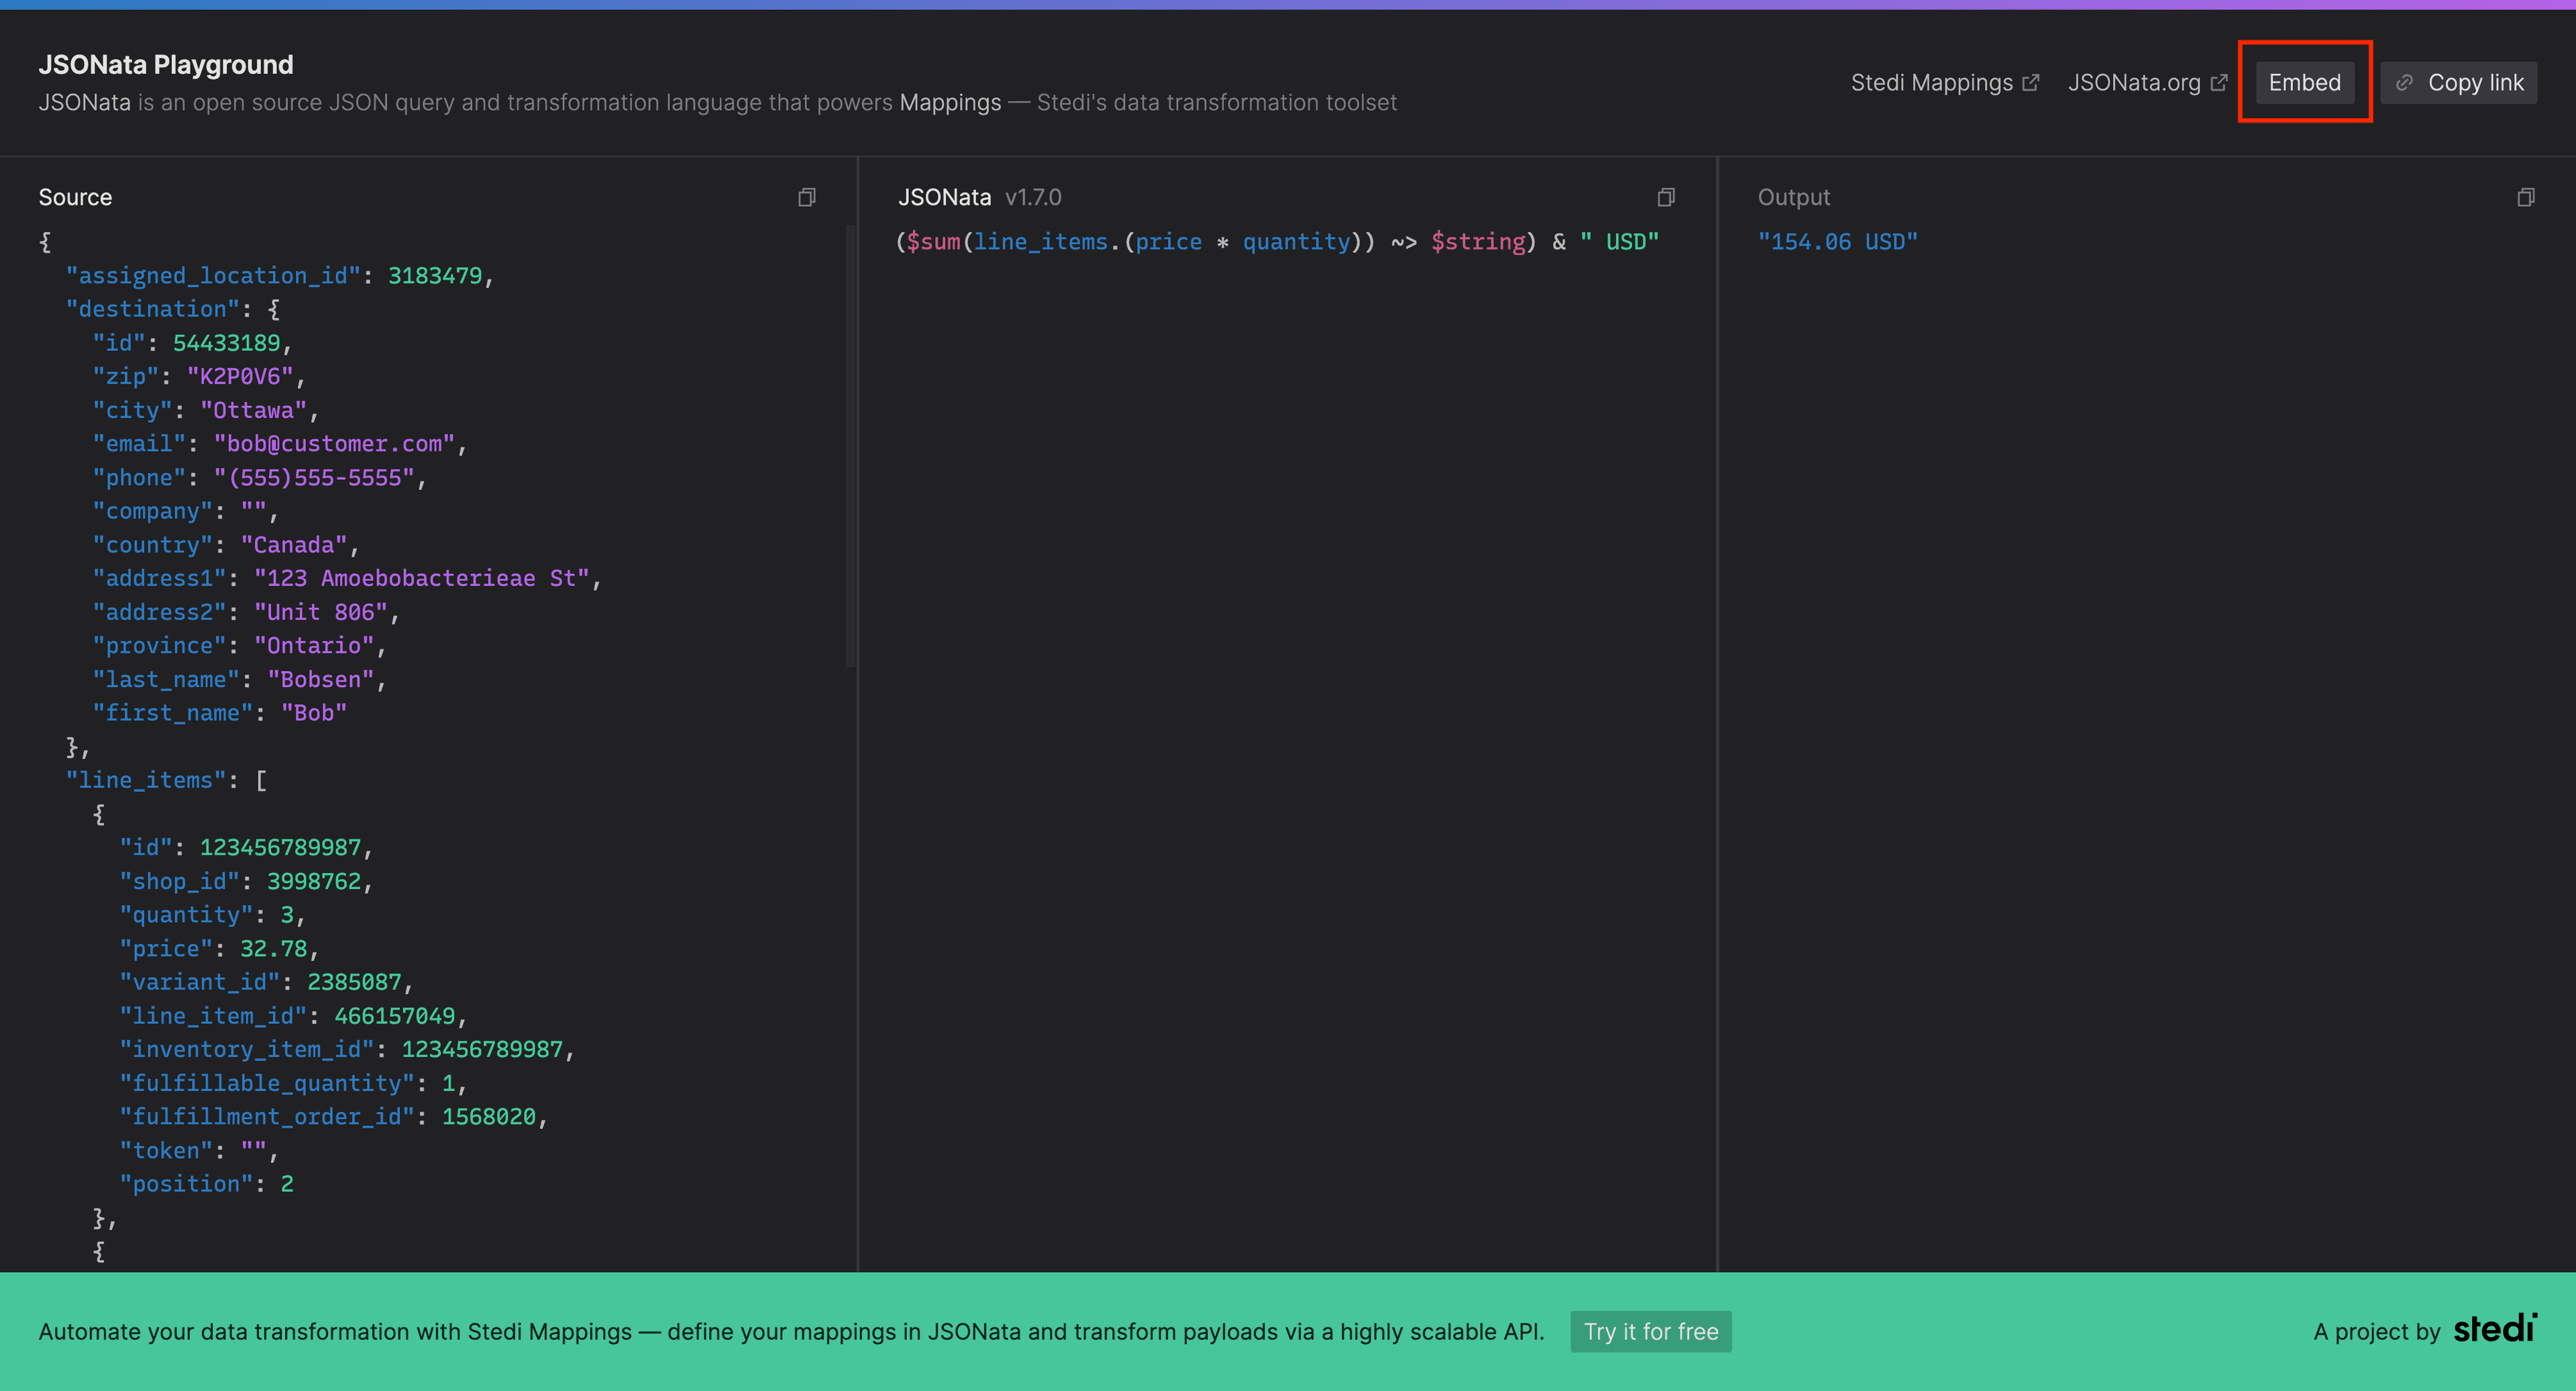Click the Source panel scrollbar
Screen dimensions: 2576x1391
850,445
